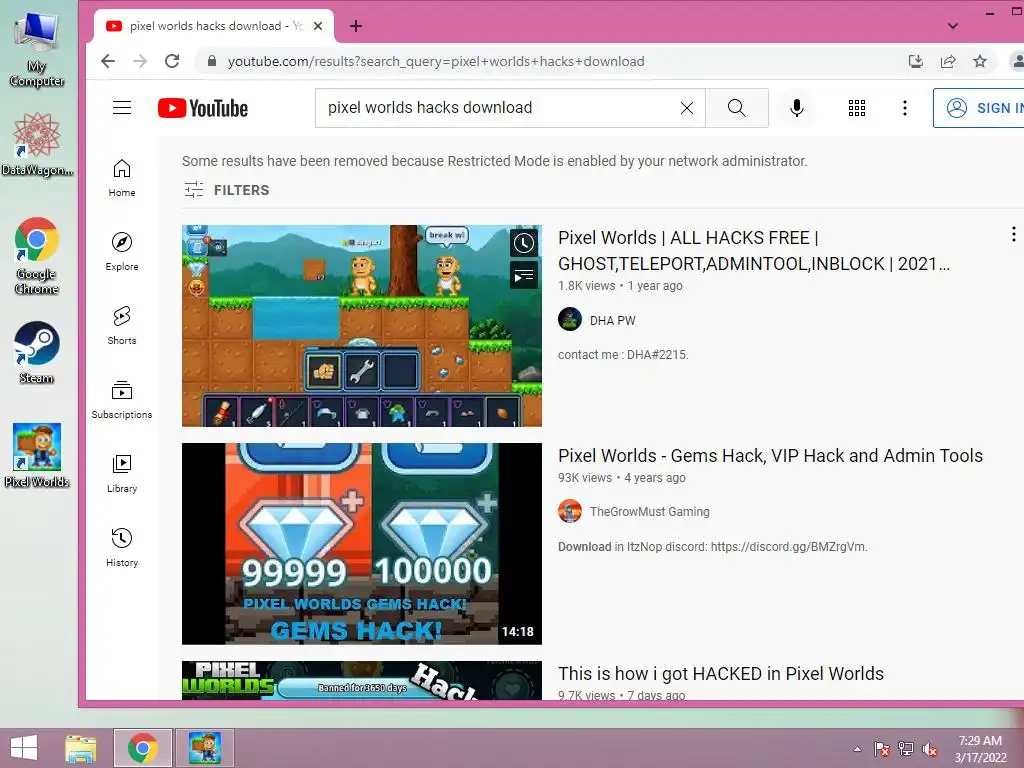The width and height of the screenshot is (1024, 768).
Task: Open My Computer desktop icon
Action: tap(37, 50)
